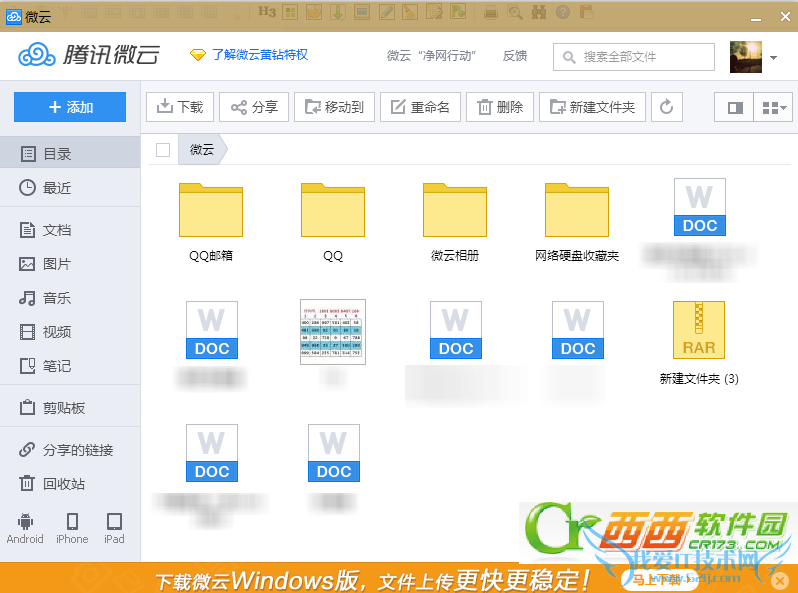Click the iPhone download icon
The image size is (798, 593).
click(72, 528)
